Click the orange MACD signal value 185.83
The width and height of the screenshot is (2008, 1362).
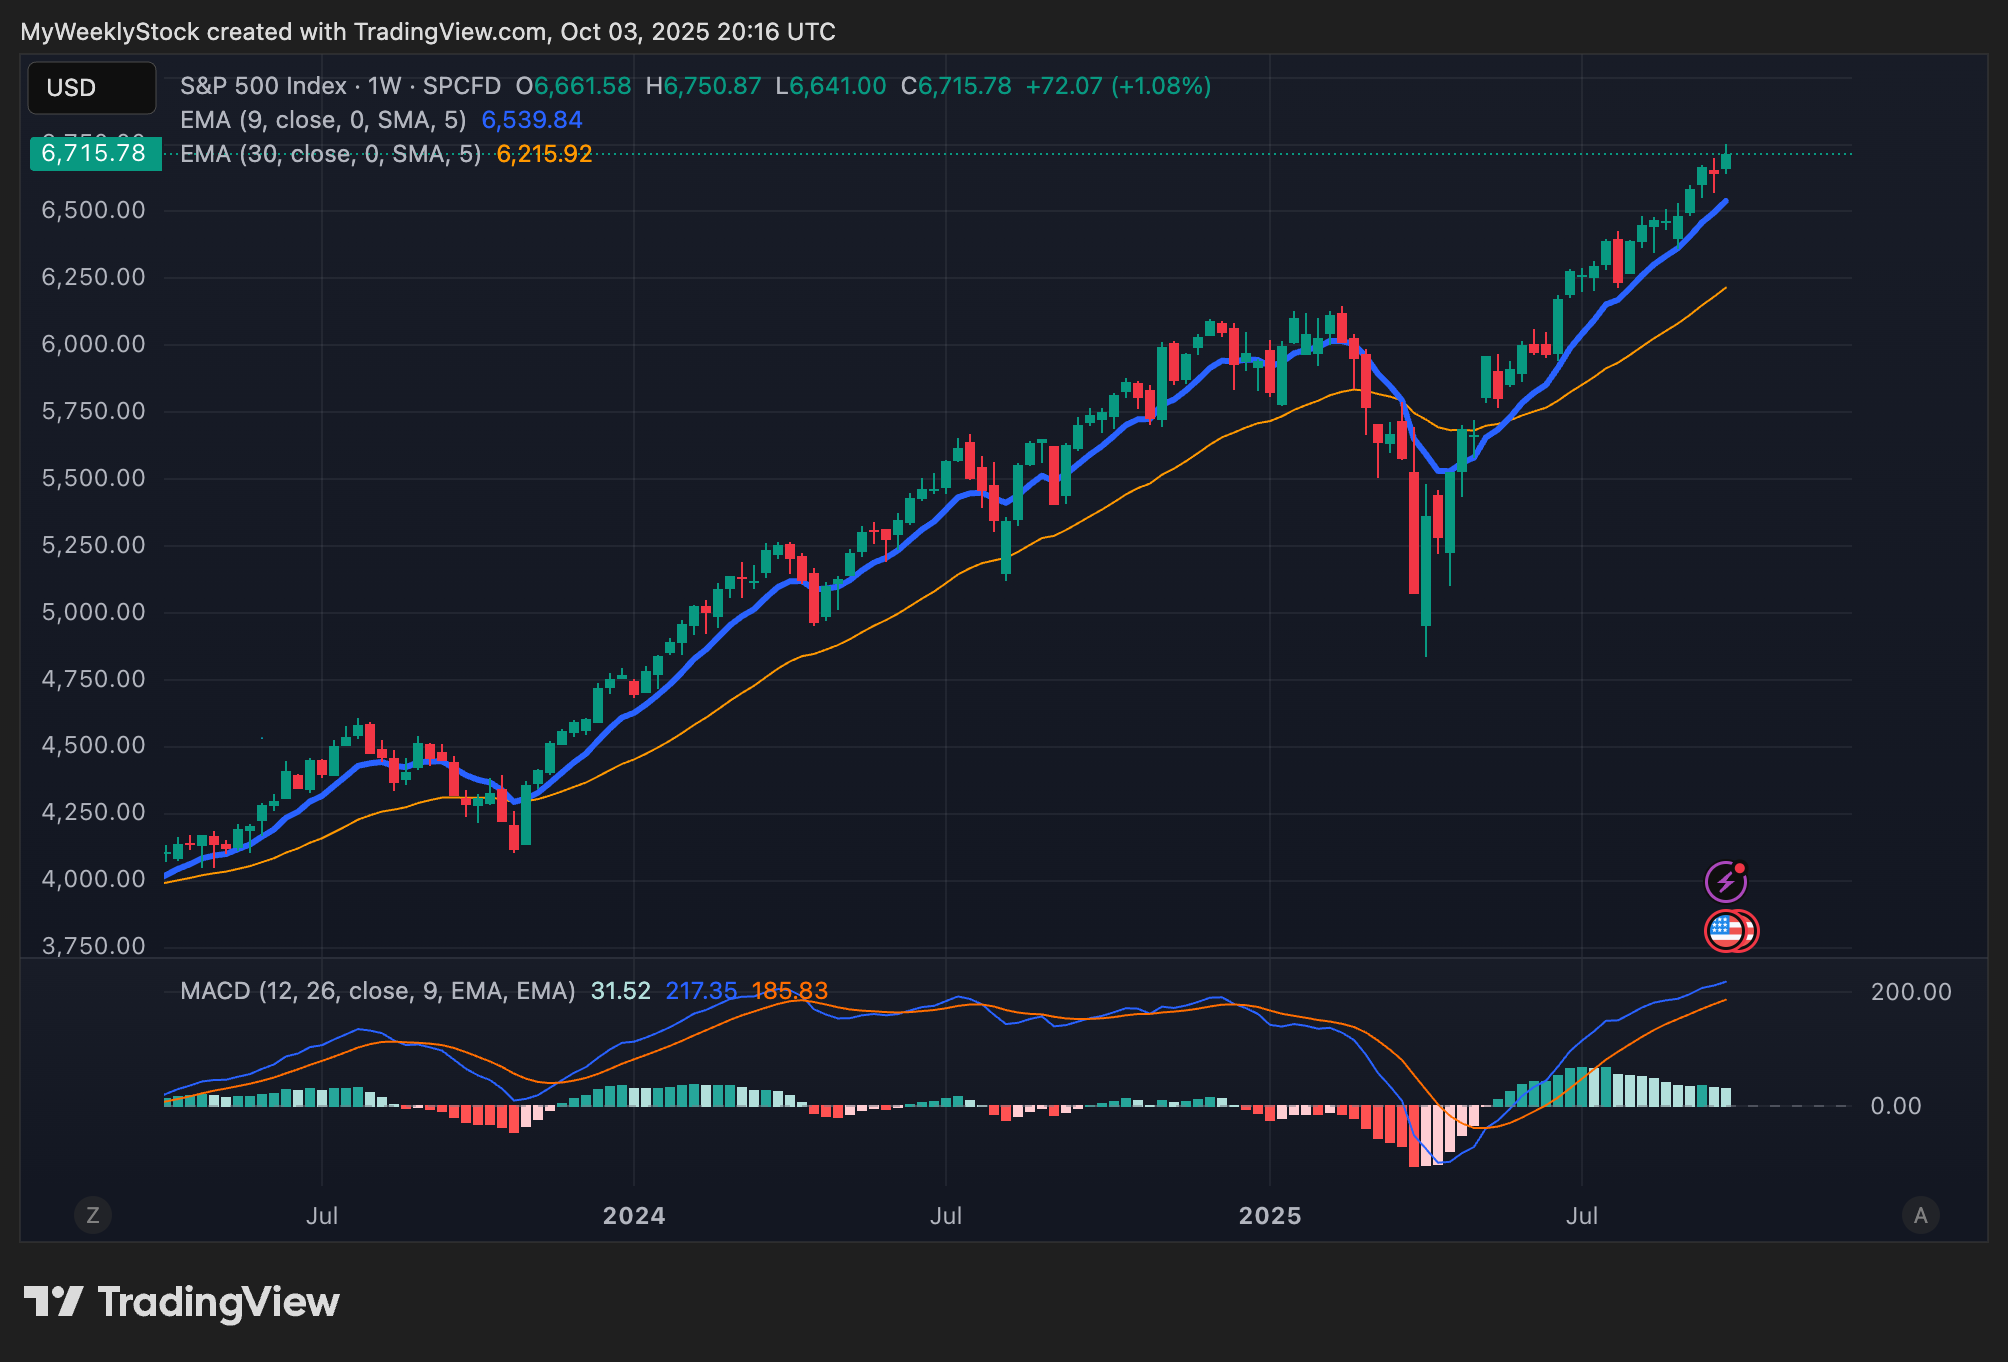pos(789,991)
